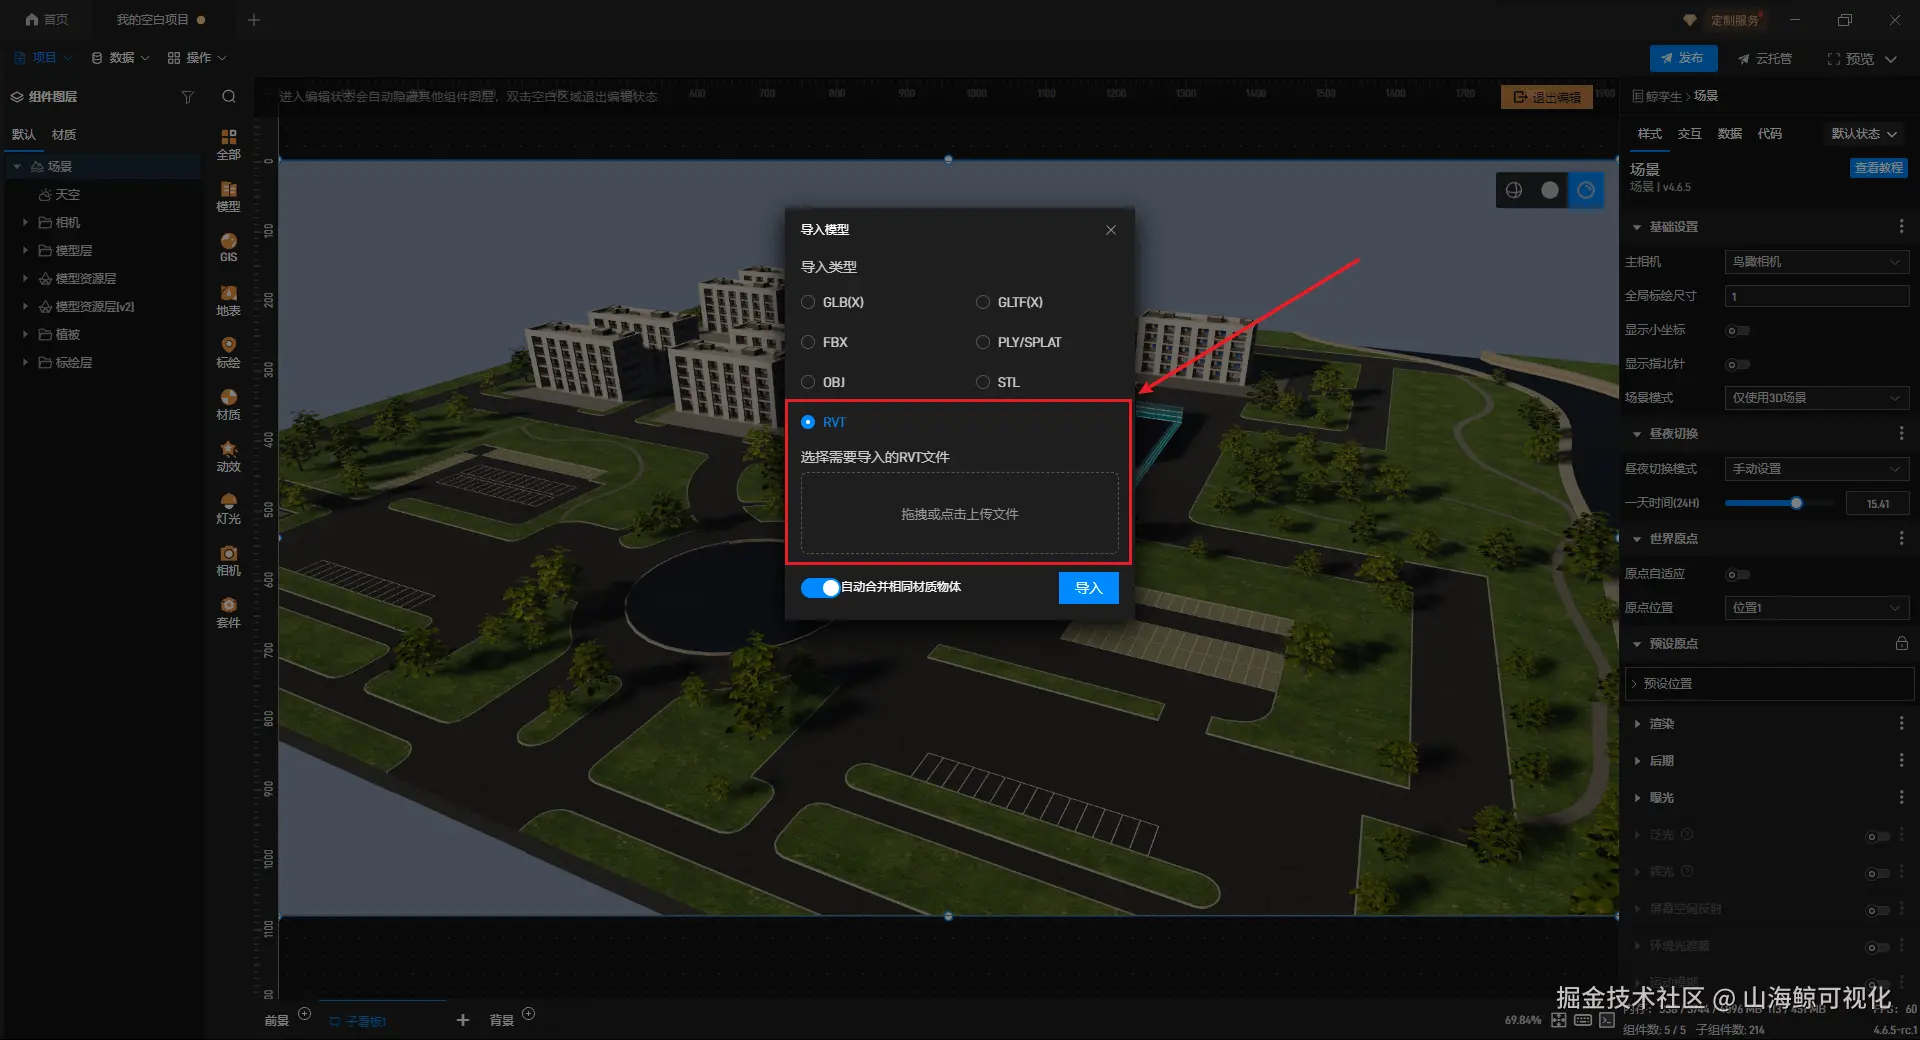
Task: Open the 数据 menu
Action: pos(120,58)
